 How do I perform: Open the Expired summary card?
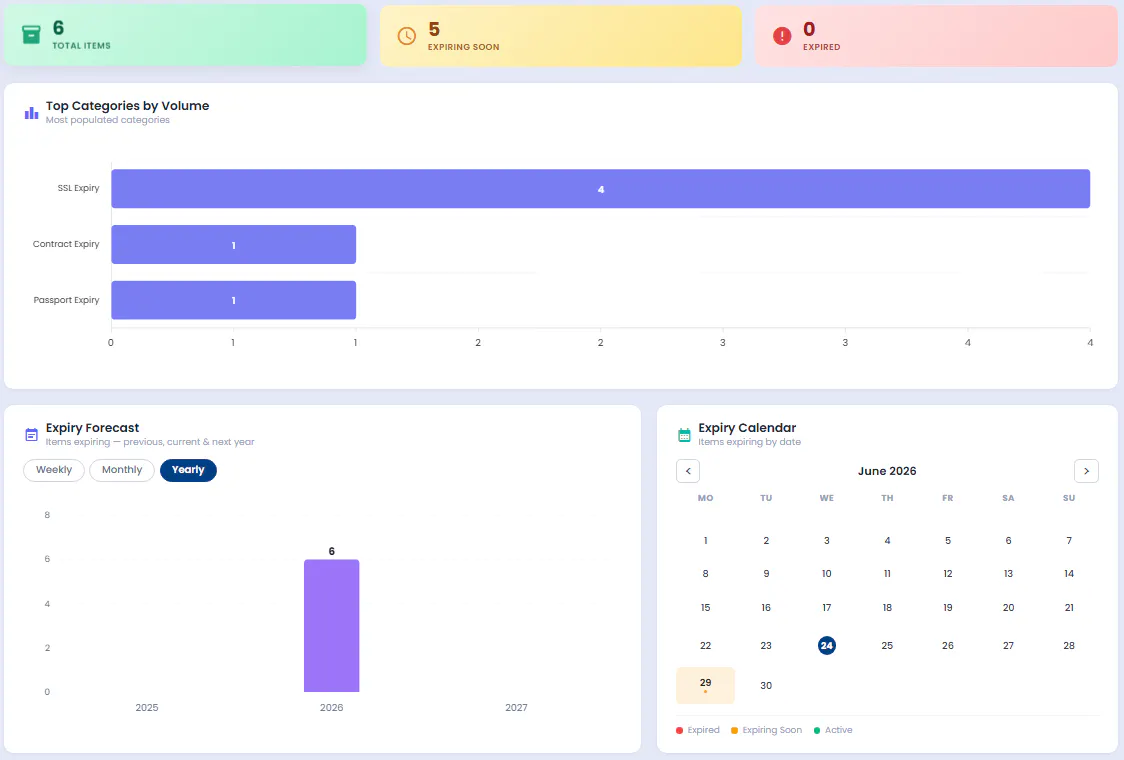coord(936,36)
